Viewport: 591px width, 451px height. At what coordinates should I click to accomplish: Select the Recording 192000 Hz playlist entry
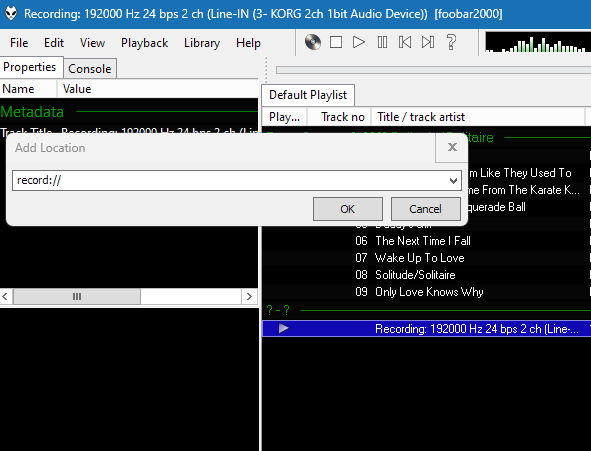pos(426,329)
